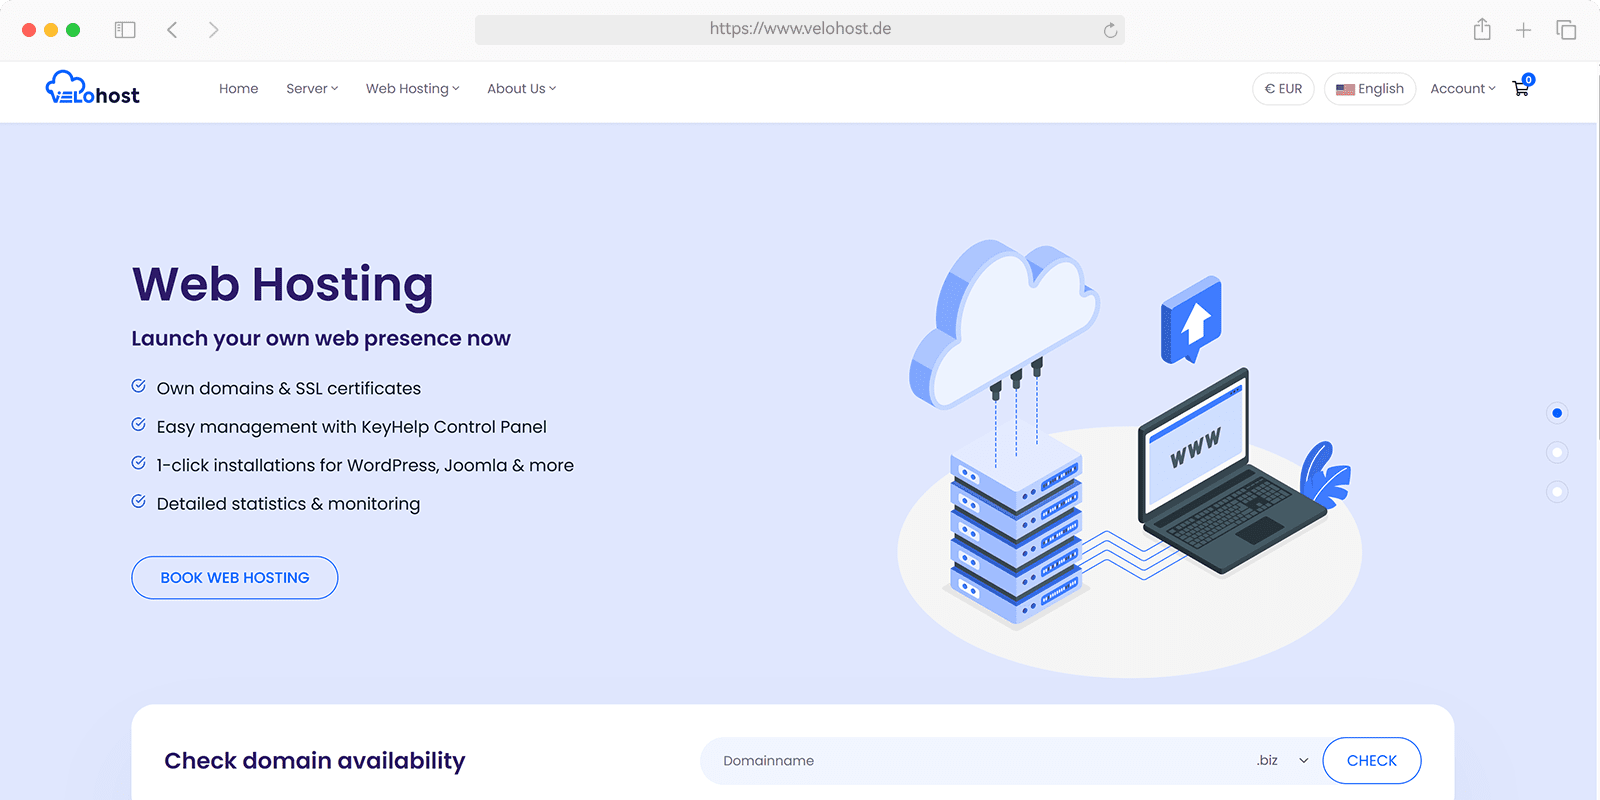Image resolution: width=1600 pixels, height=800 pixels.
Task: Select the first slide indicator dot
Action: click(x=1557, y=413)
